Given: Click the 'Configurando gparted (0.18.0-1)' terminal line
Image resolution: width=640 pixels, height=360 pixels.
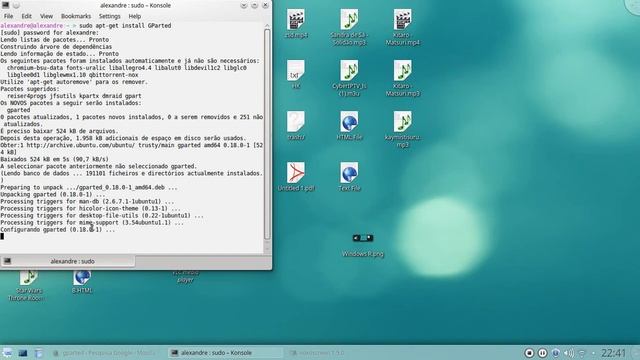Looking at the screenshot, I should click(58, 230).
